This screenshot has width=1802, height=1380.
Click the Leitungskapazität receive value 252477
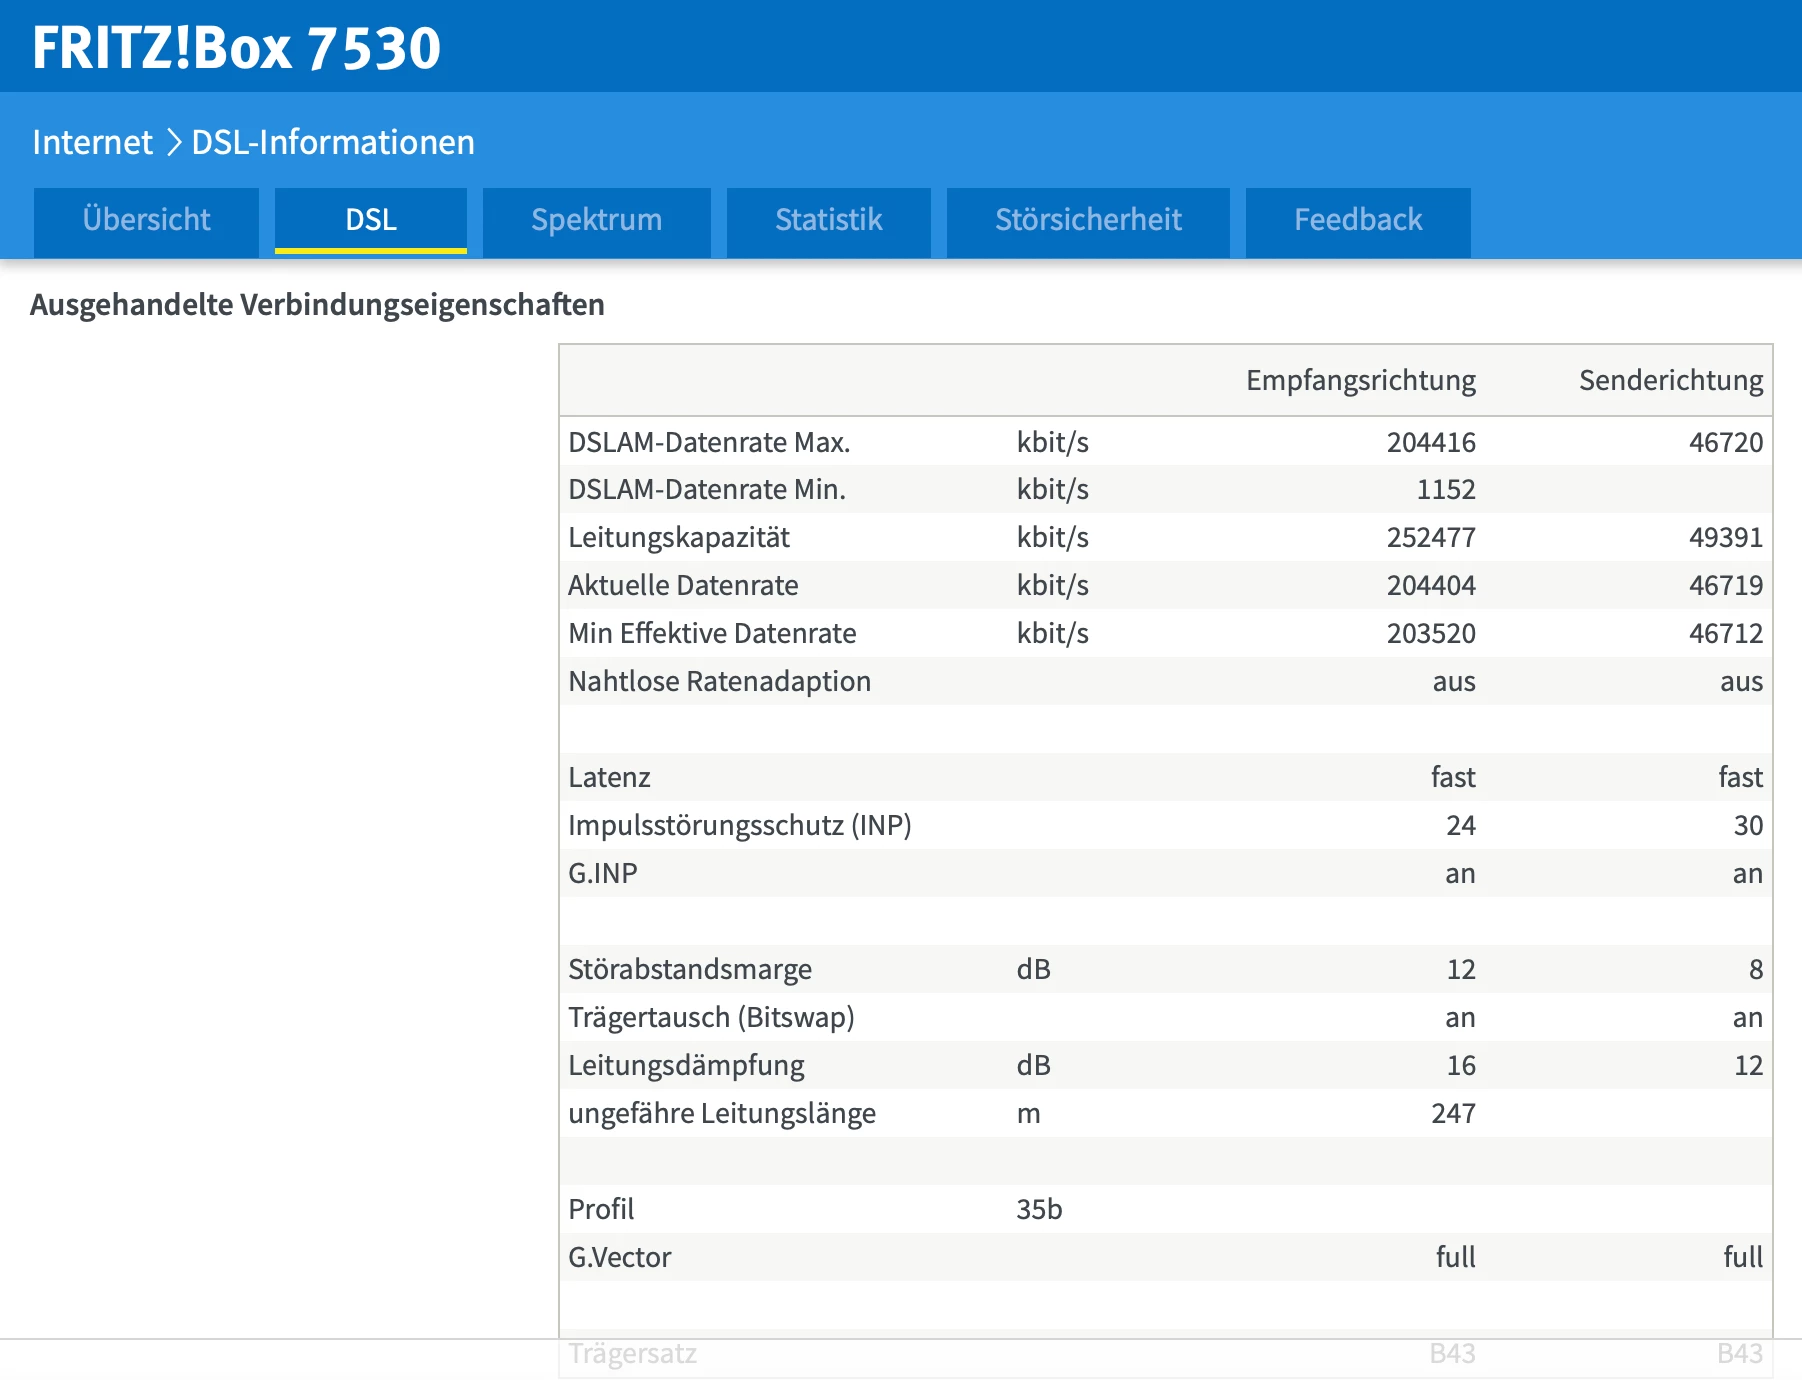click(1430, 537)
